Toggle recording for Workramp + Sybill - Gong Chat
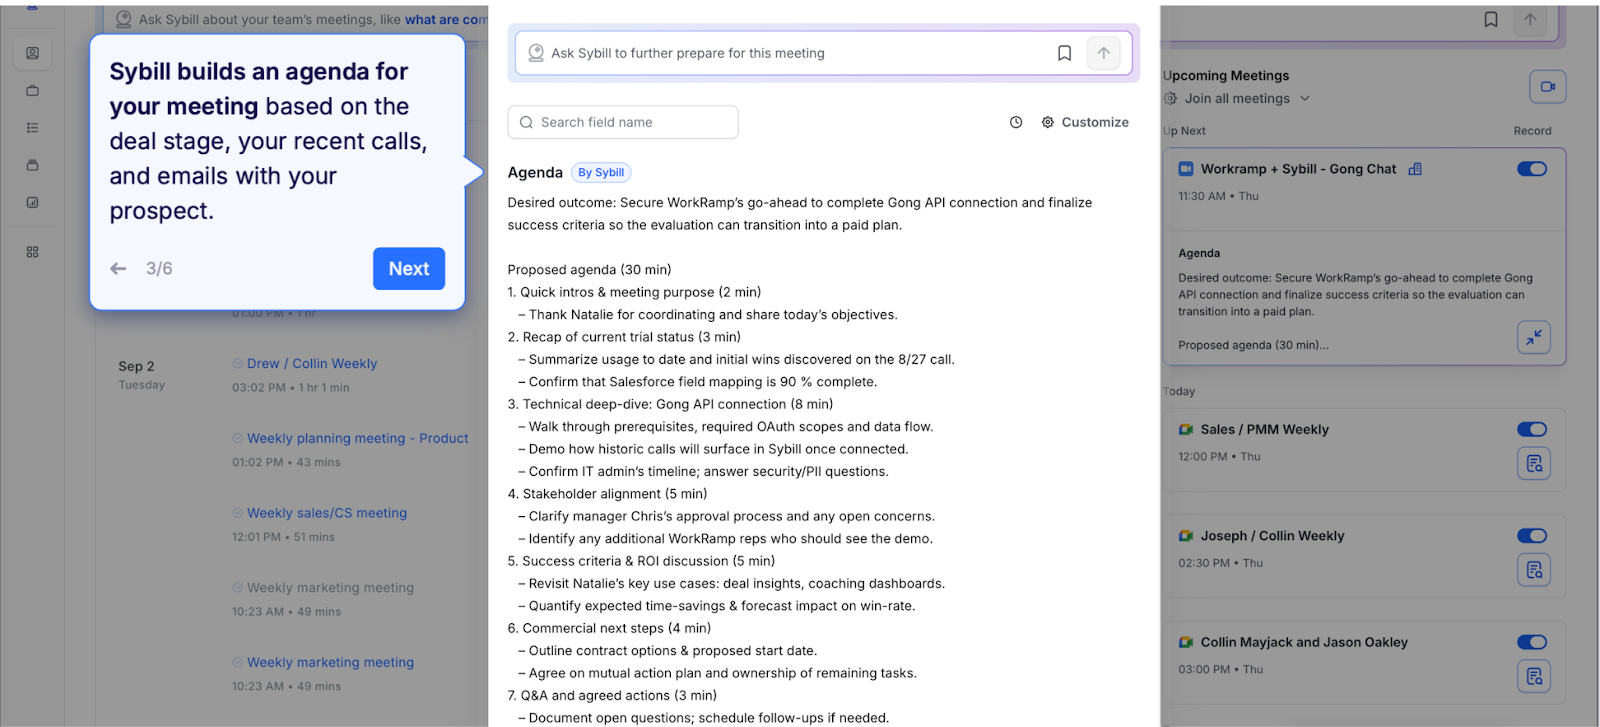Viewport: 1600px width, 727px height. coord(1531,169)
